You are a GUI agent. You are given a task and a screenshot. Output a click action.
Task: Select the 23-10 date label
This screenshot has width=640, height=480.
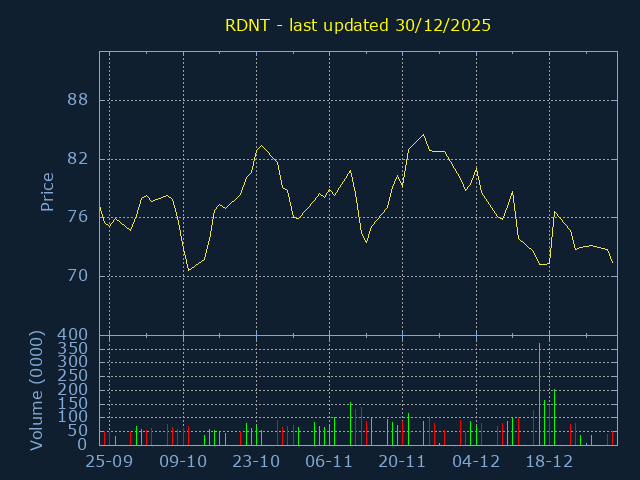pyautogui.click(x=256, y=462)
